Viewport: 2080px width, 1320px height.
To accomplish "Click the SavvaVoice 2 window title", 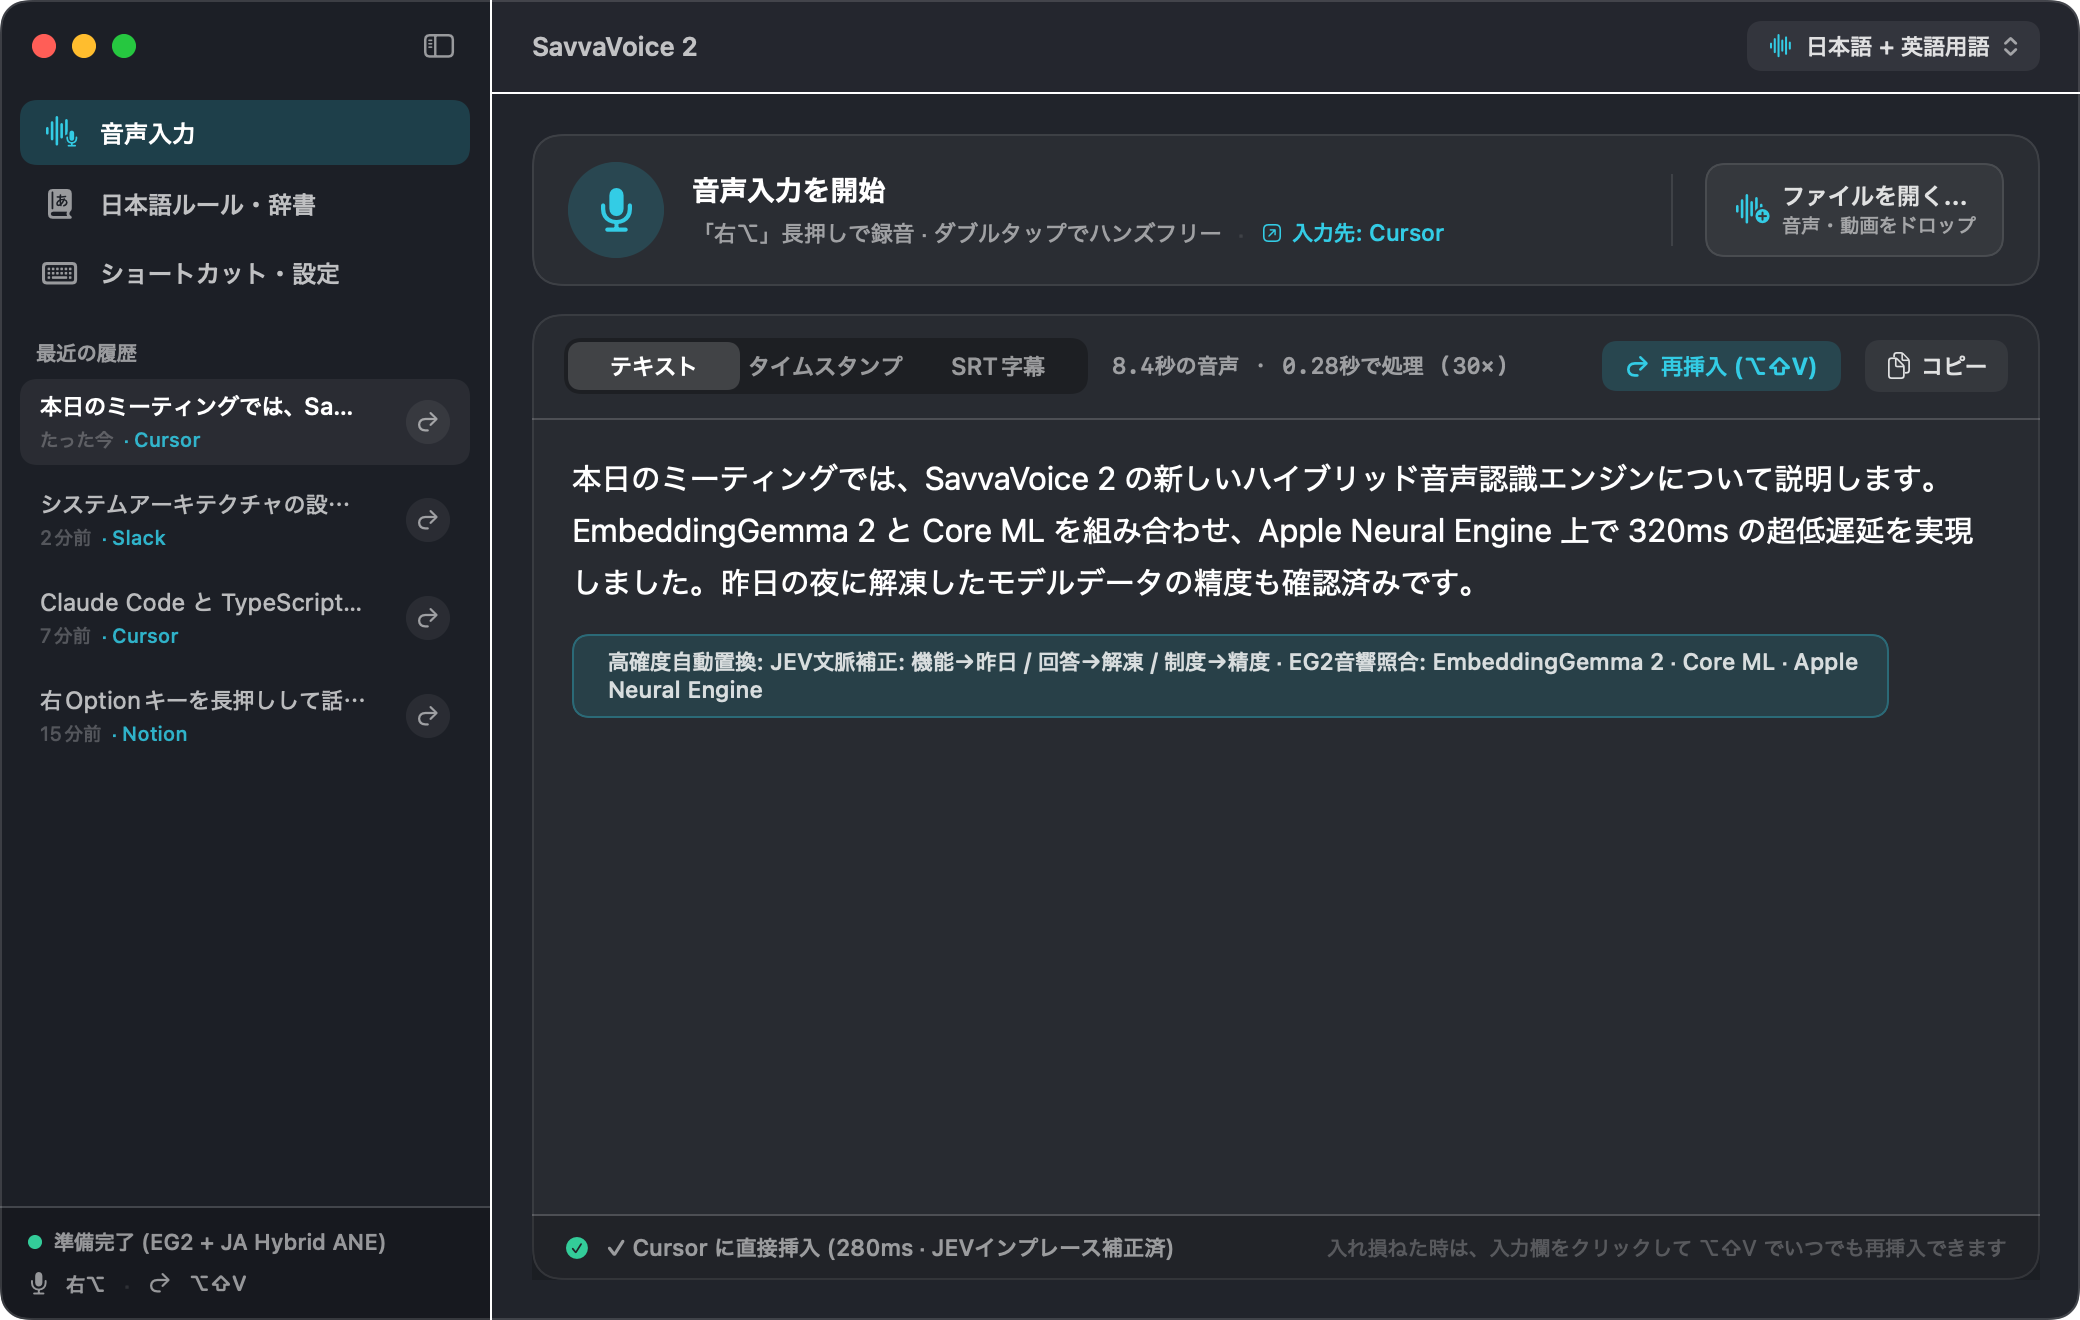I will [614, 46].
